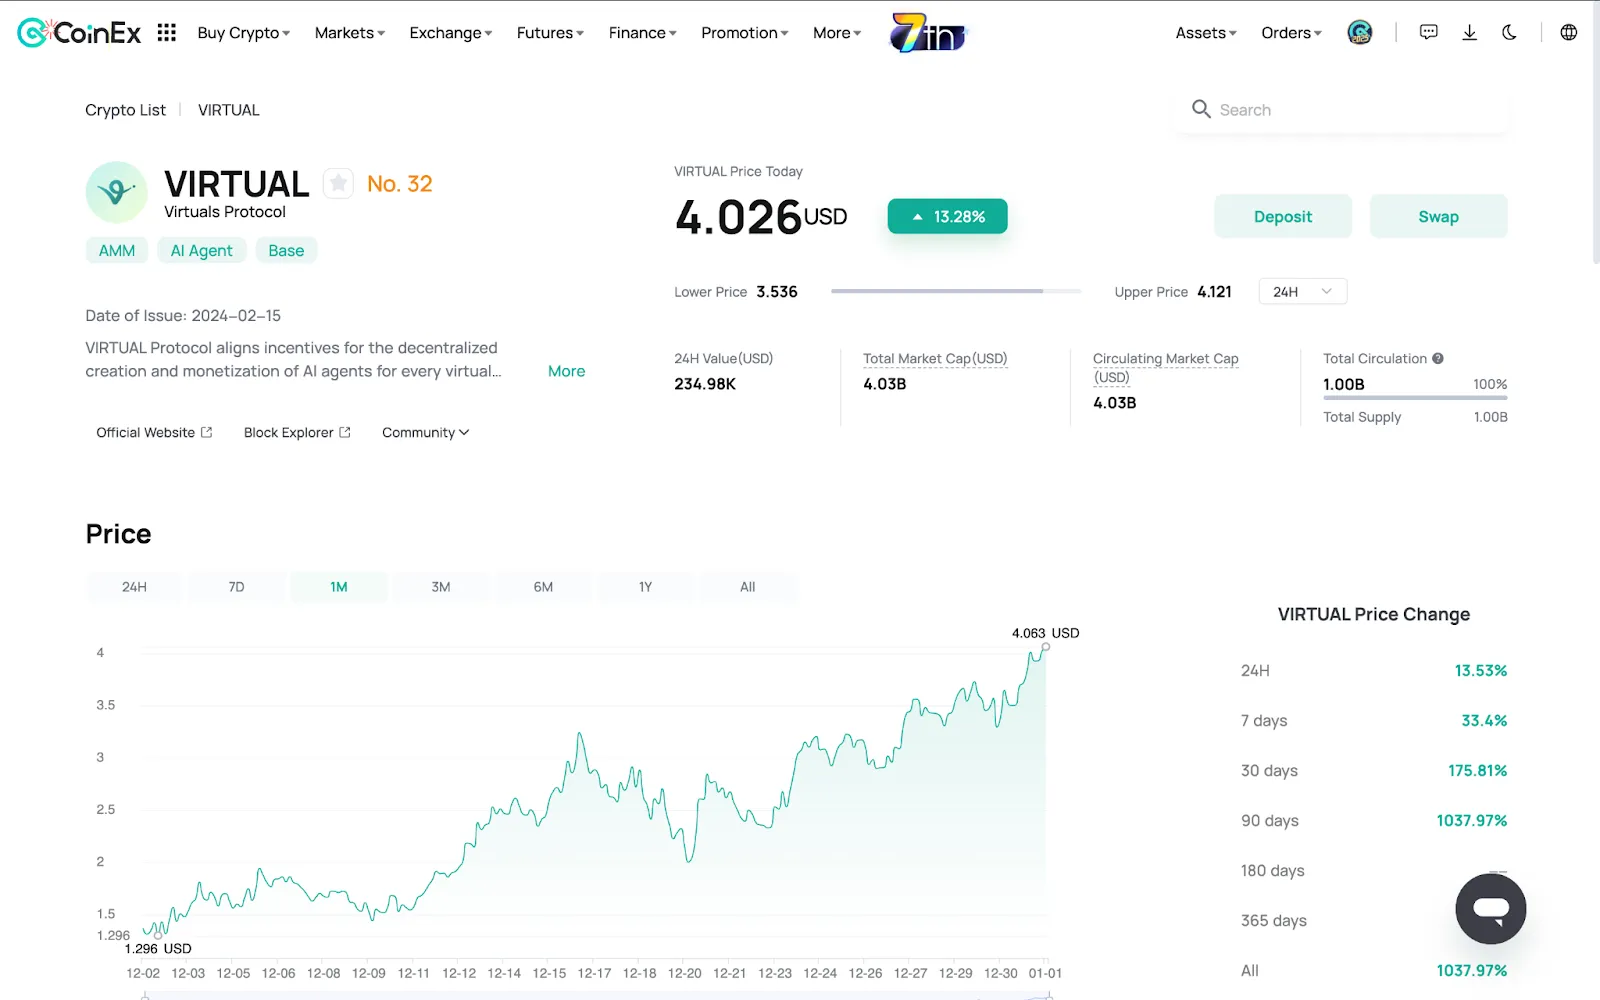The height and width of the screenshot is (1000, 1600).
Task: Click the 13.28% change badge
Action: tap(947, 216)
